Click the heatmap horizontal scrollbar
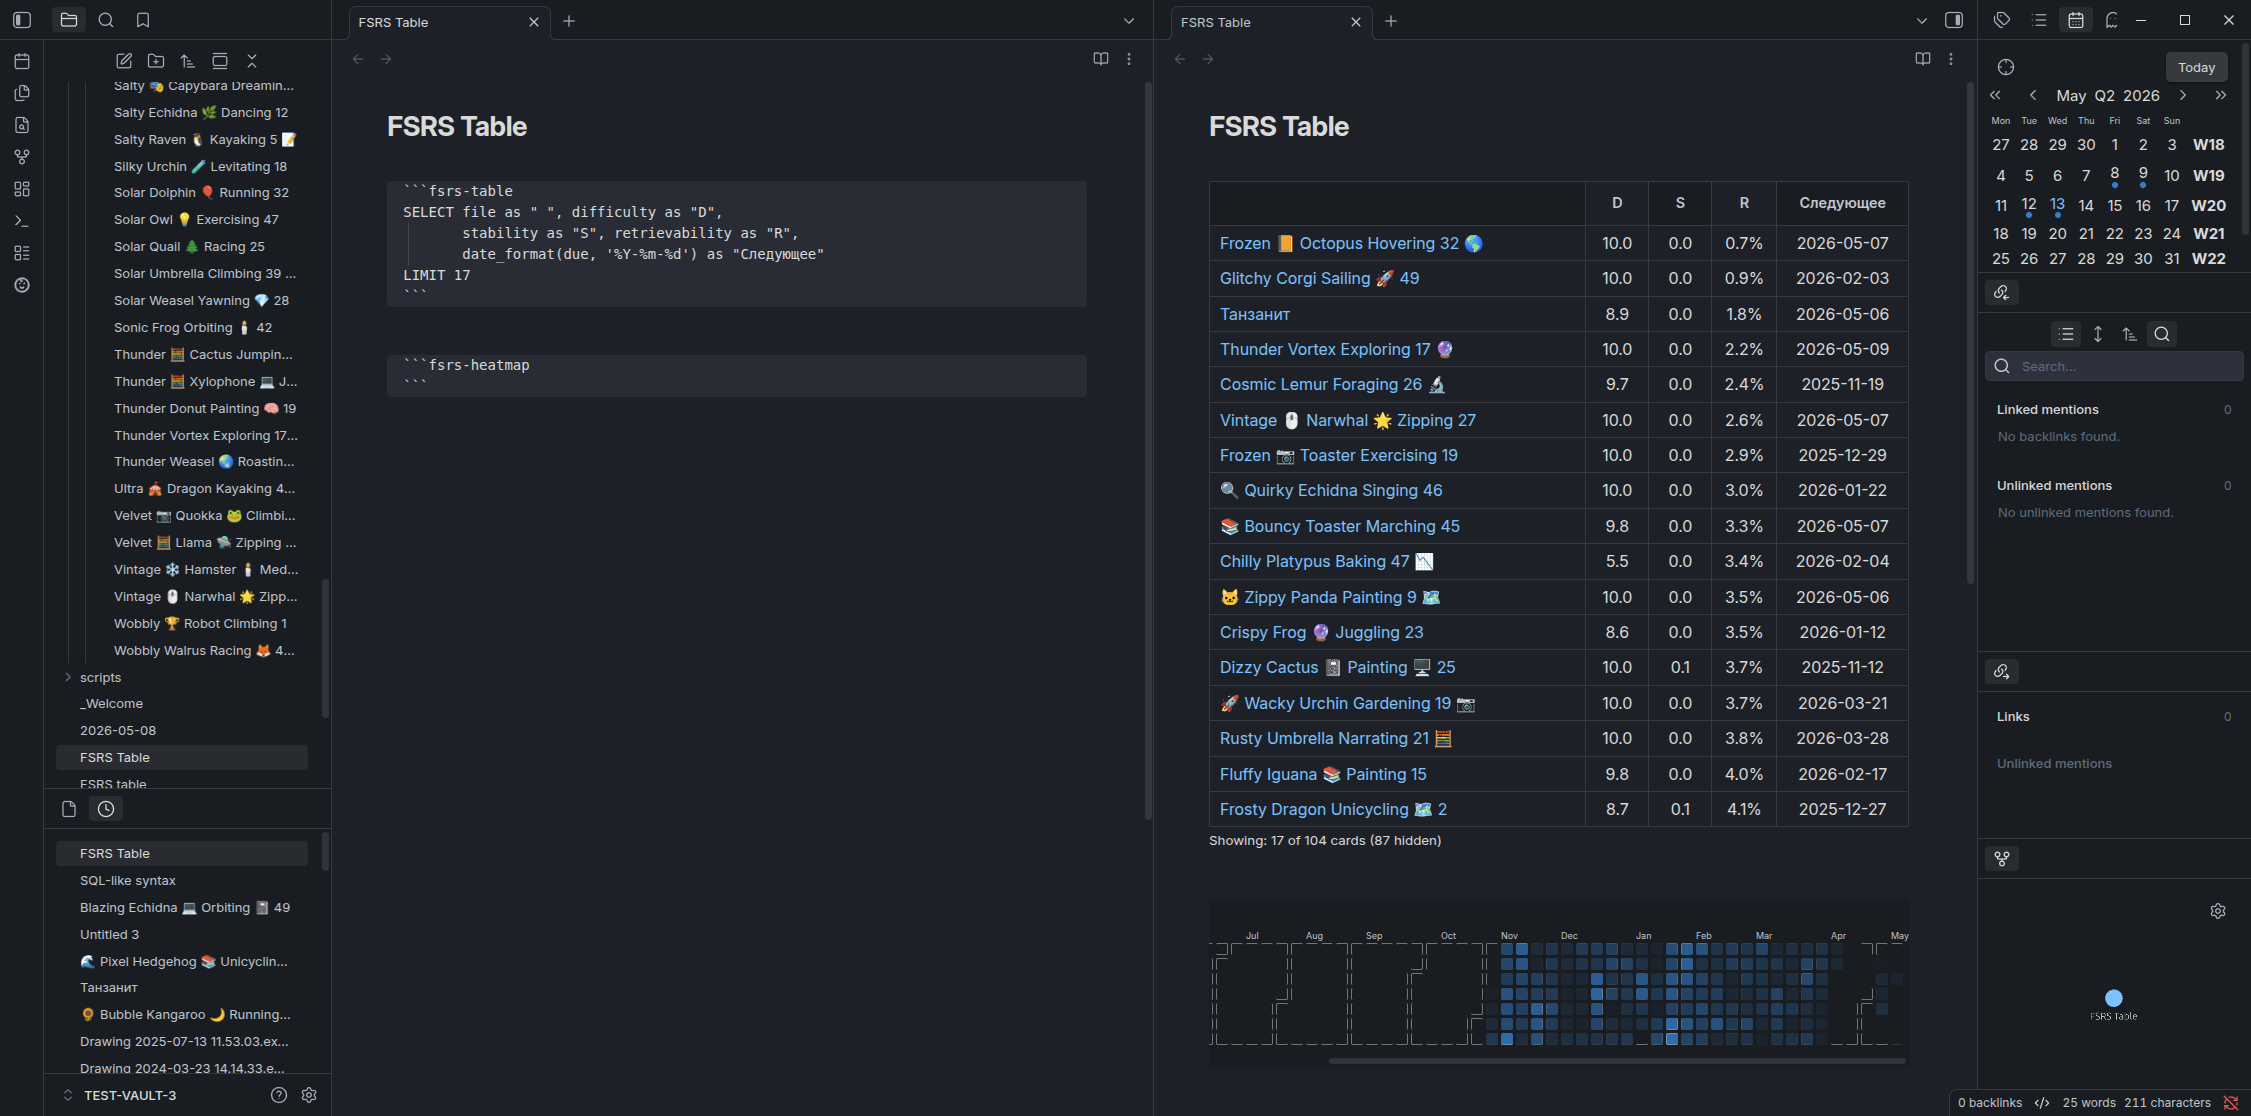Image resolution: width=2251 pixels, height=1116 pixels. tap(1617, 1060)
